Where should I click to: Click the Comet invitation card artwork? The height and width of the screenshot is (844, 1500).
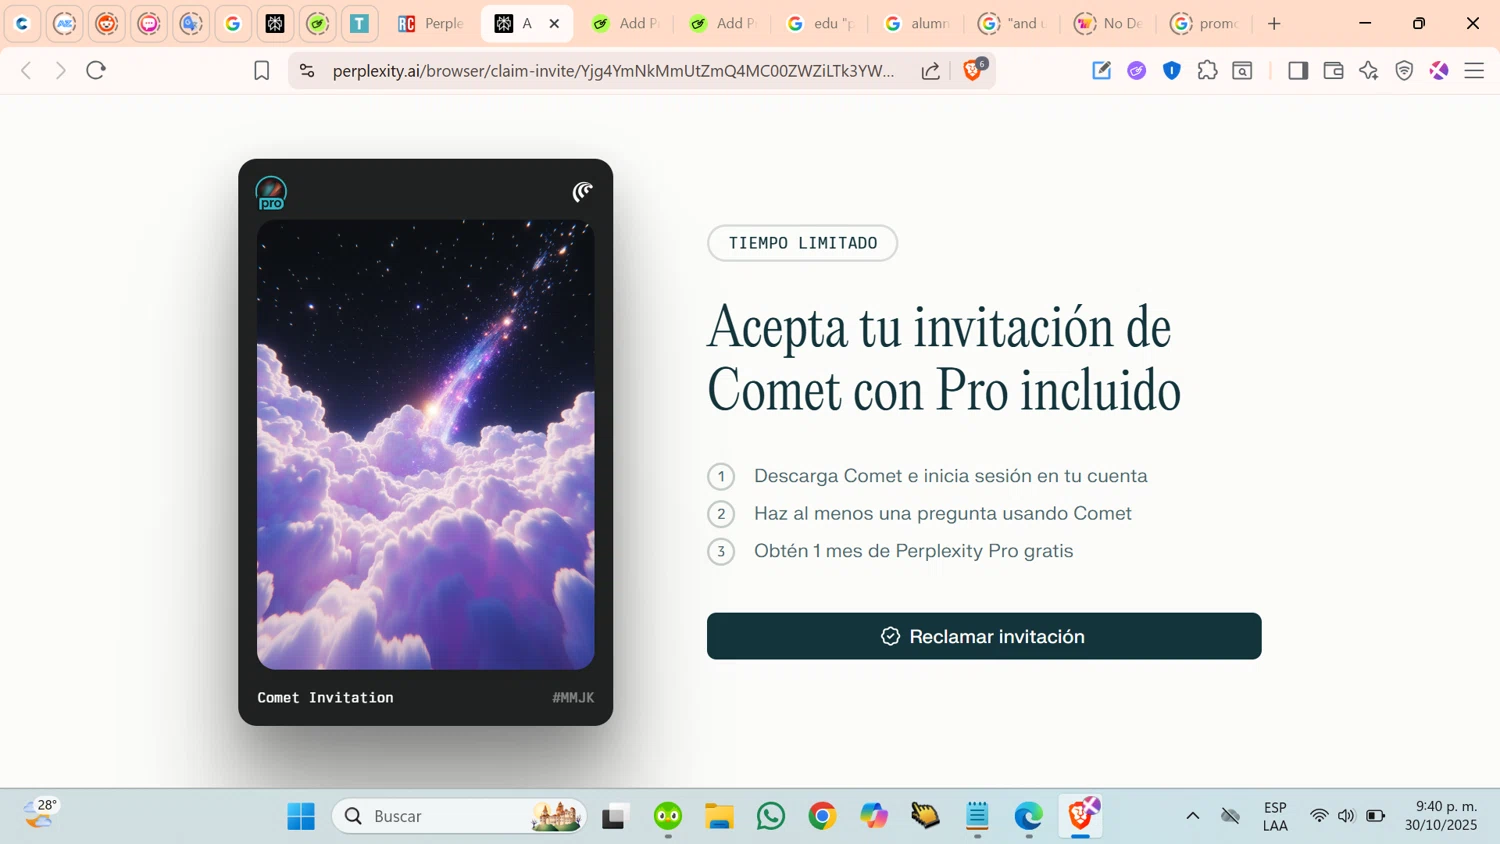(426, 445)
